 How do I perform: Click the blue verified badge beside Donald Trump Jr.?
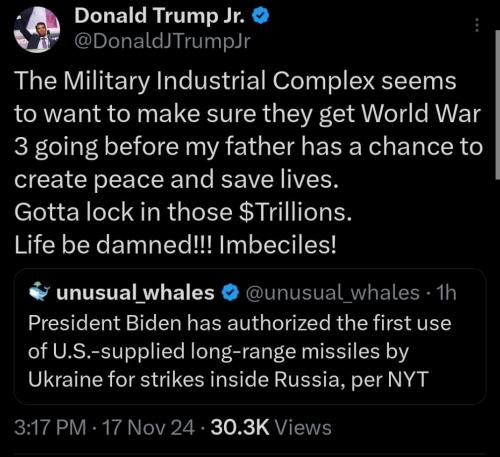[260, 16]
